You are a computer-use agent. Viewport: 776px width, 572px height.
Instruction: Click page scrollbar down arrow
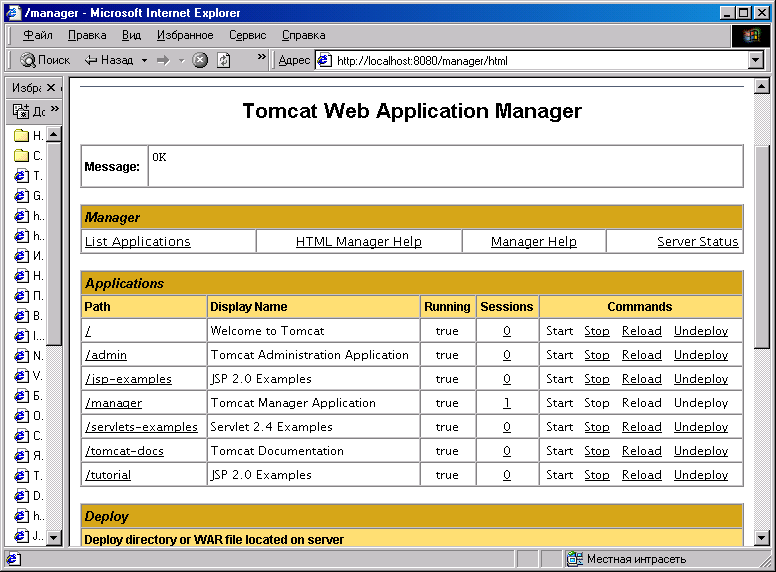[x=761, y=538]
